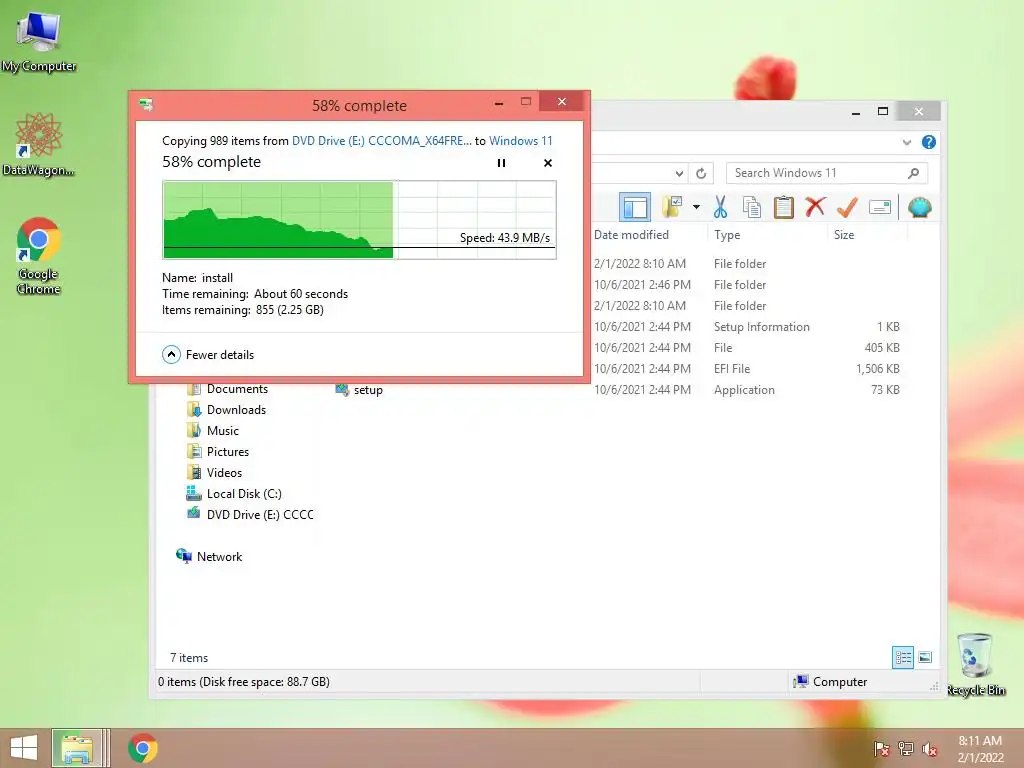Click the Paste clipboard toolbar icon
This screenshot has height=768, width=1024.
(784, 207)
